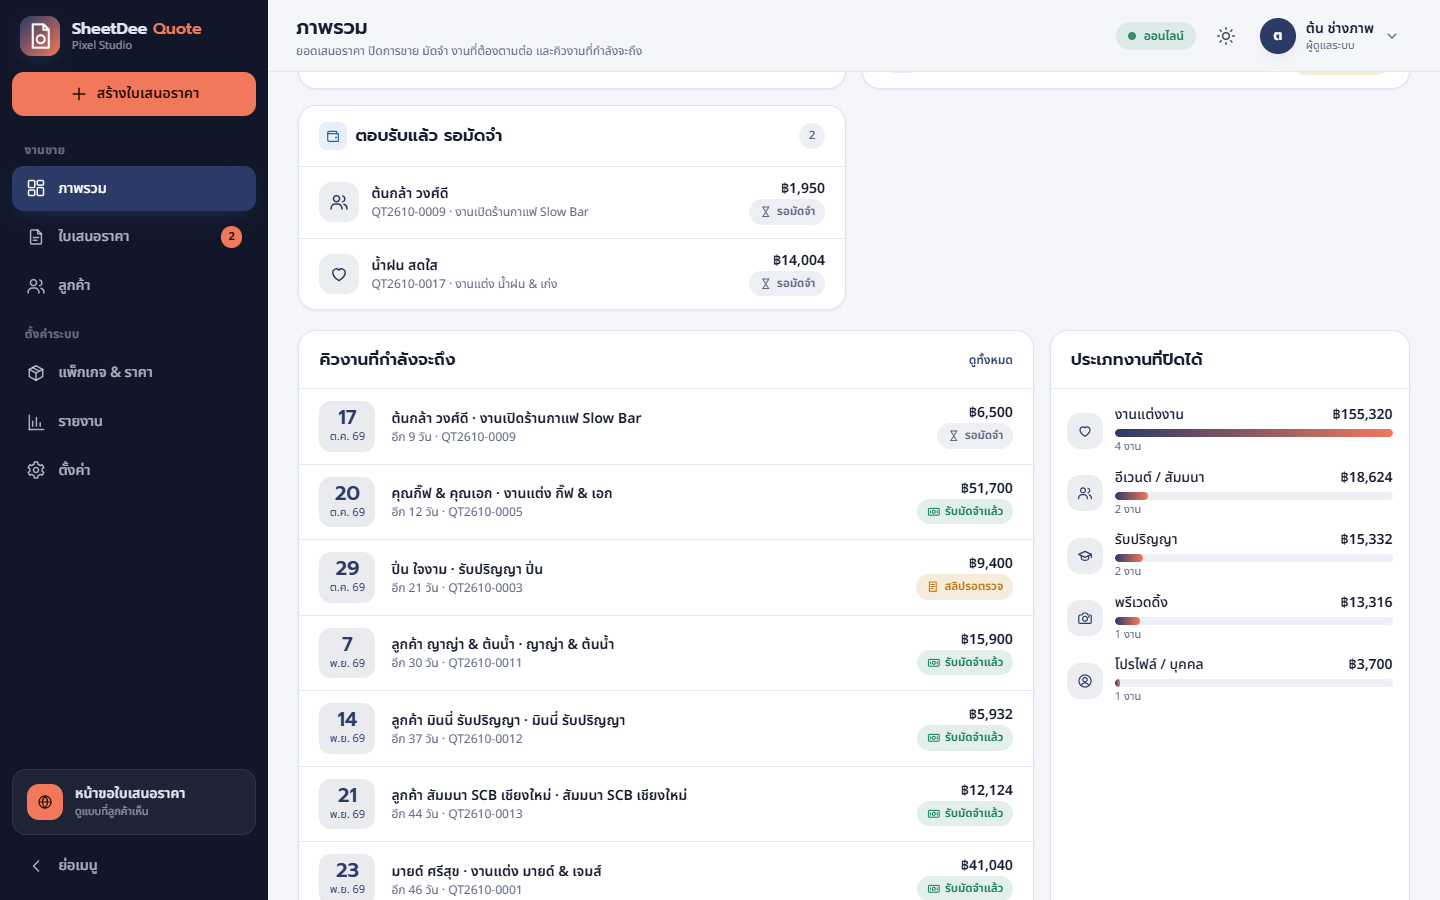Toggle the light/dark theme sun icon
The height and width of the screenshot is (900, 1440).
pos(1226,36)
